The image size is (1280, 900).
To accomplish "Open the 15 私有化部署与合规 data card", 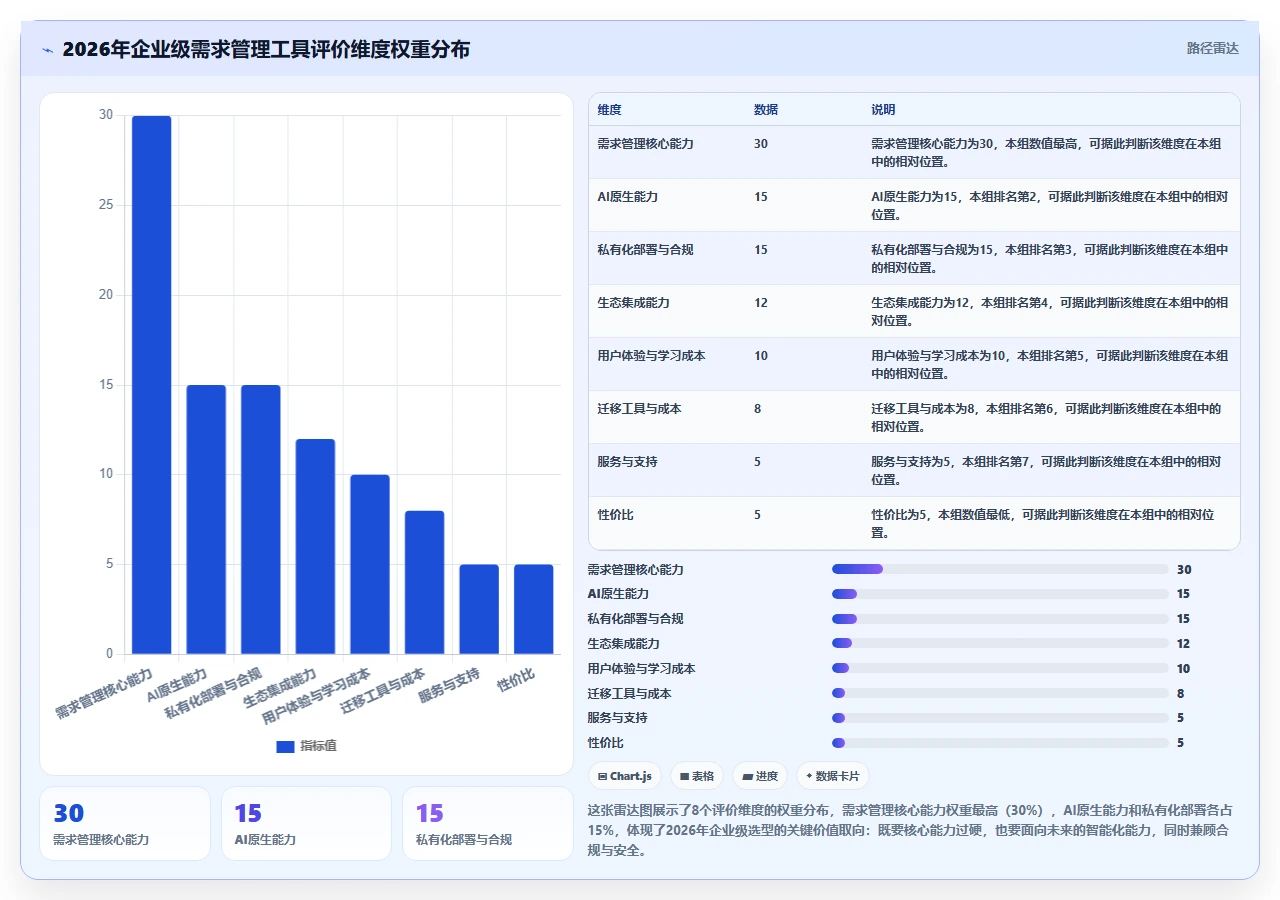I will click(x=488, y=823).
